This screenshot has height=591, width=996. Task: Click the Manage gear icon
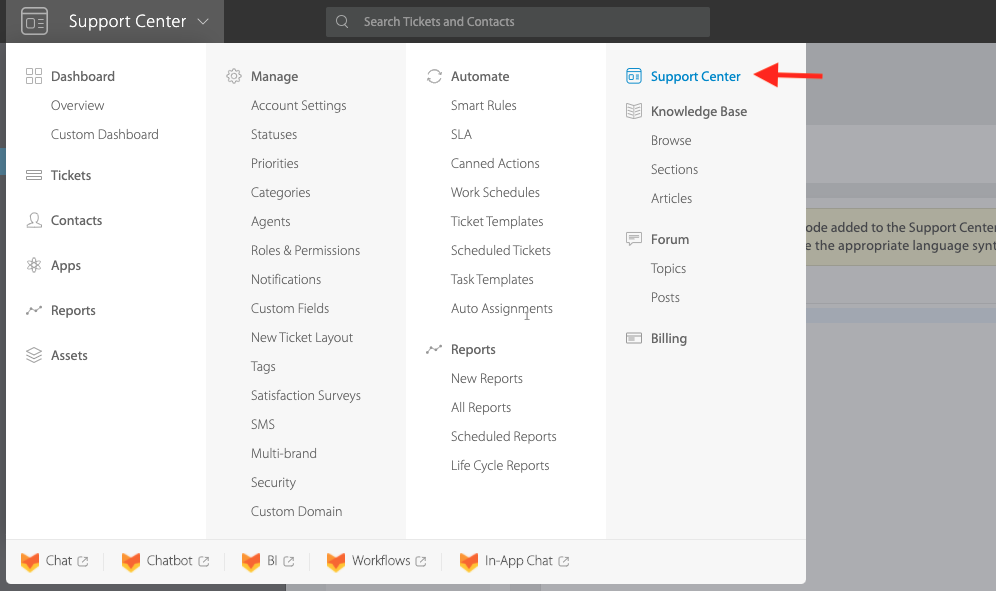tap(234, 76)
